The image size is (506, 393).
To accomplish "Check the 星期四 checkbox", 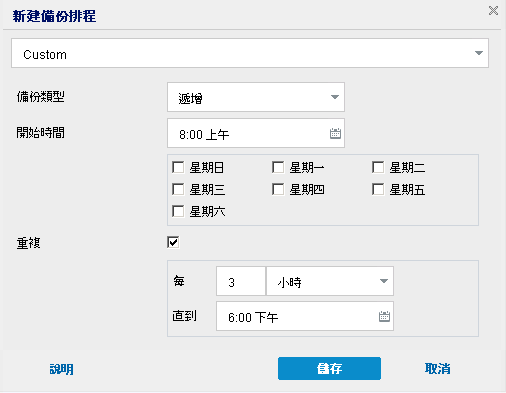I will pos(278,189).
